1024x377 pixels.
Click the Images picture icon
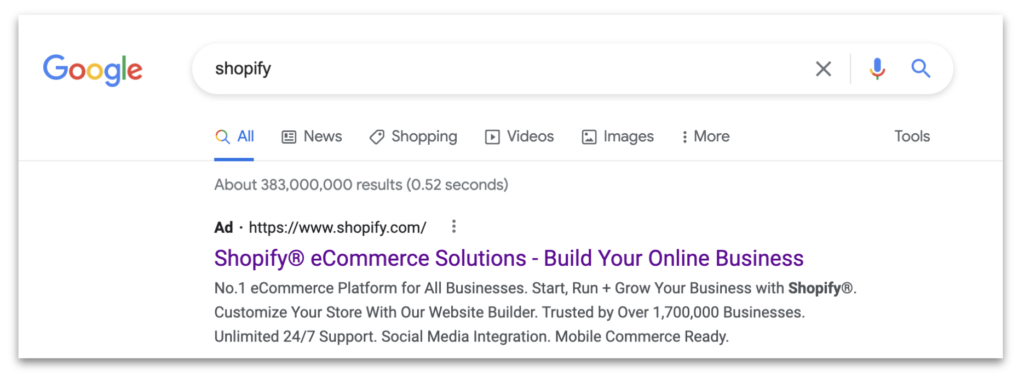pos(589,137)
